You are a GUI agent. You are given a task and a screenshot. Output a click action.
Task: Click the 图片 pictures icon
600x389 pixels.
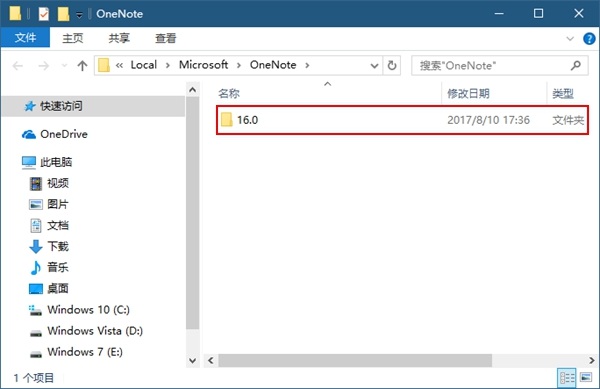pos(36,205)
